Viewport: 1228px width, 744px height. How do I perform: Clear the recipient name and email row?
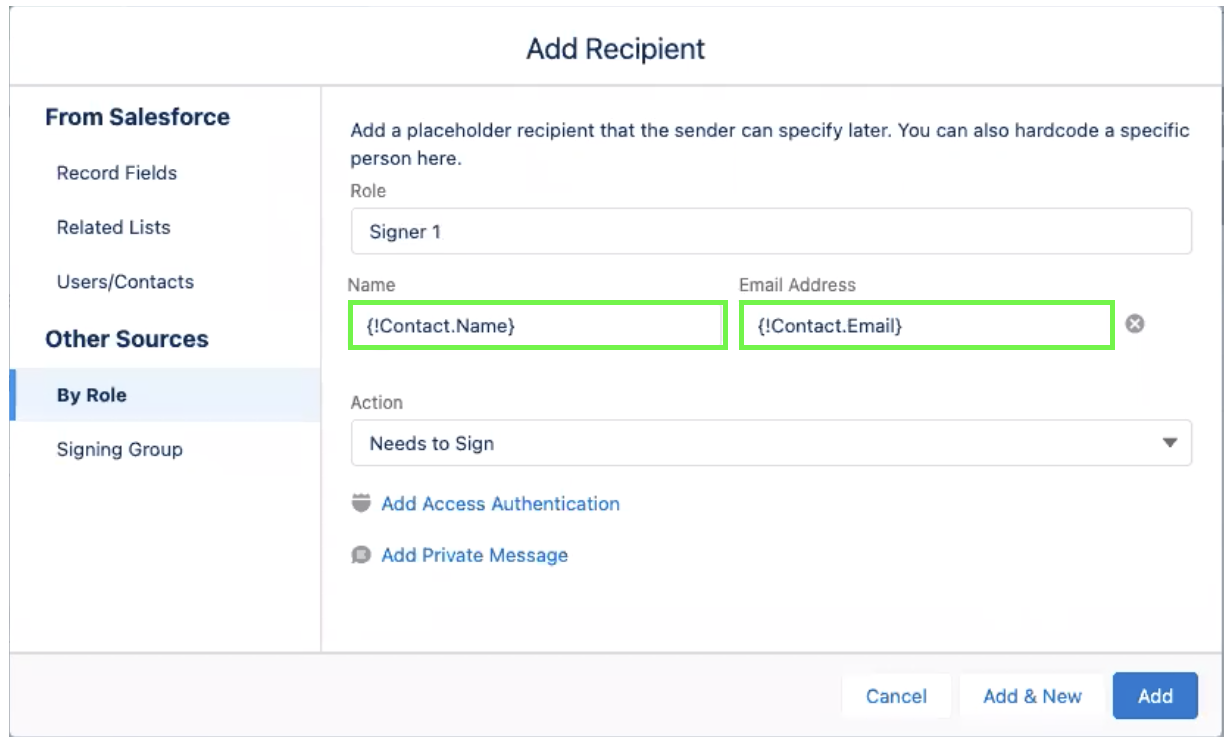coord(1135,324)
